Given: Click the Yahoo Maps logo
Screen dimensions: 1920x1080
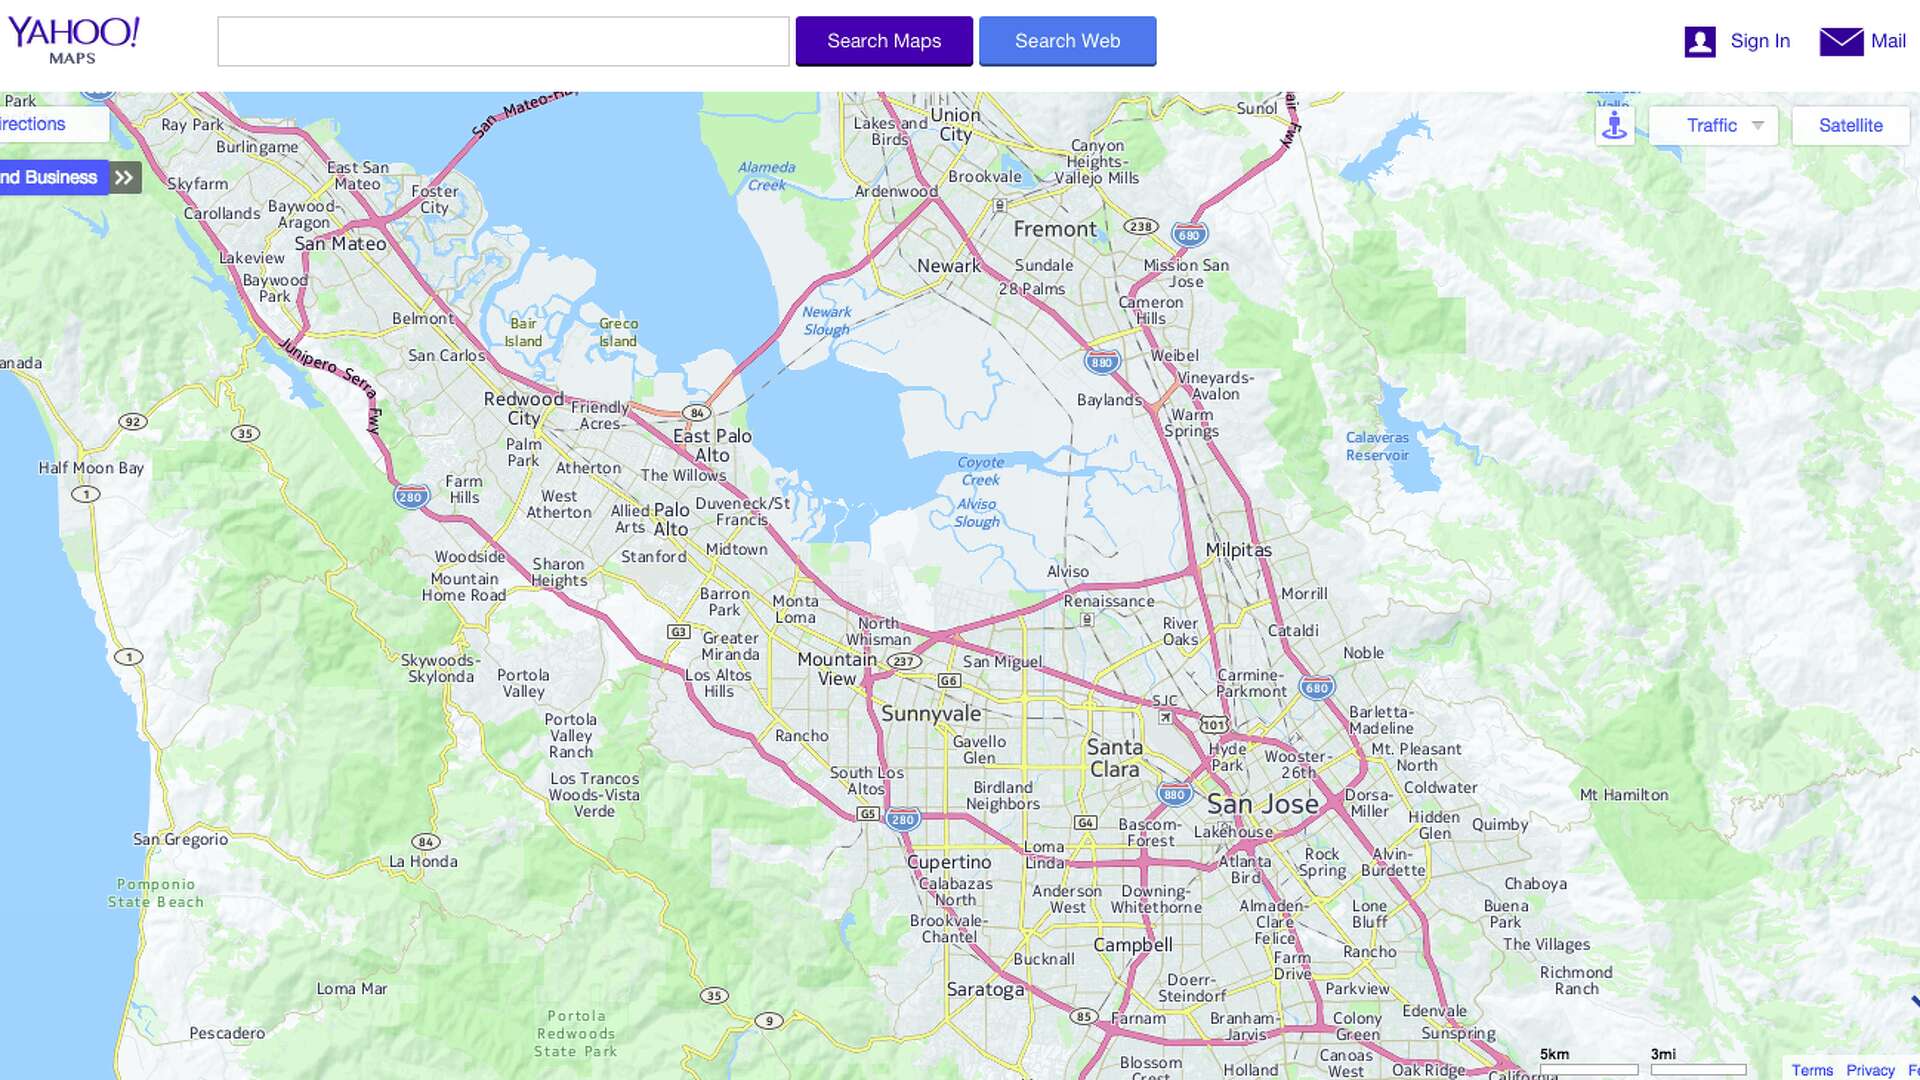Looking at the screenshot, I should [x=73, y=40].
